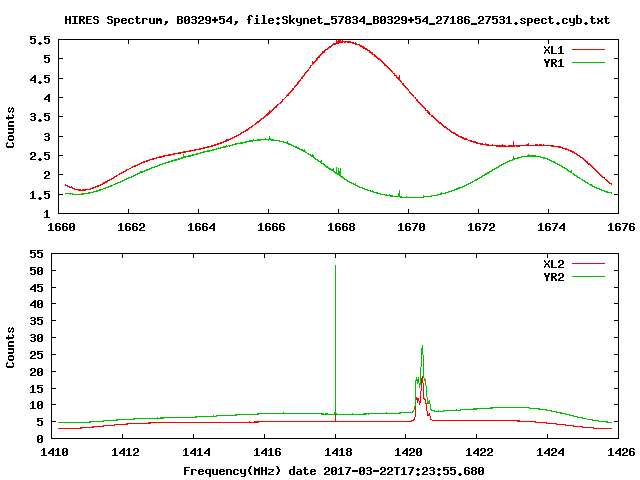The height and width of the screenshot is (480, 640).
Task: Click the 1424 x-axis tick label
Action: pos(550,452)
